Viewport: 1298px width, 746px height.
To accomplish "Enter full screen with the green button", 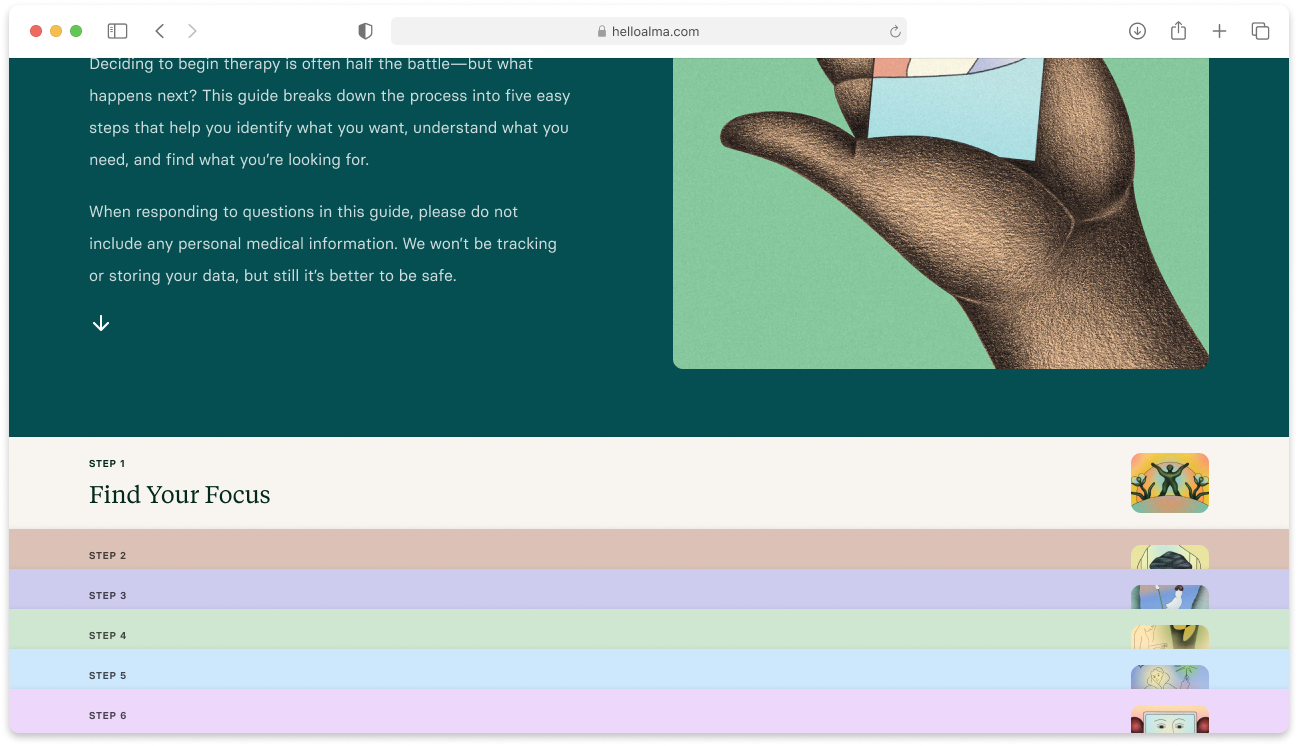I will pos(76,31).
